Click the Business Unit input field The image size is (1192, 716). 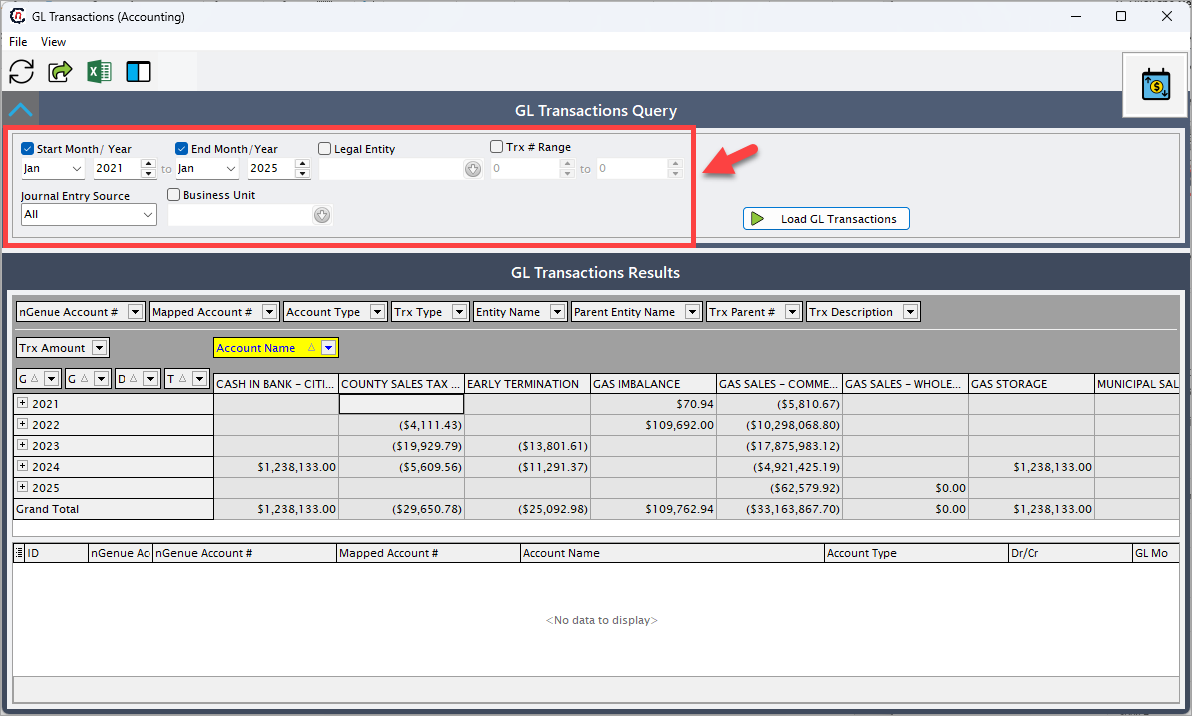click(x=240, y=215)
